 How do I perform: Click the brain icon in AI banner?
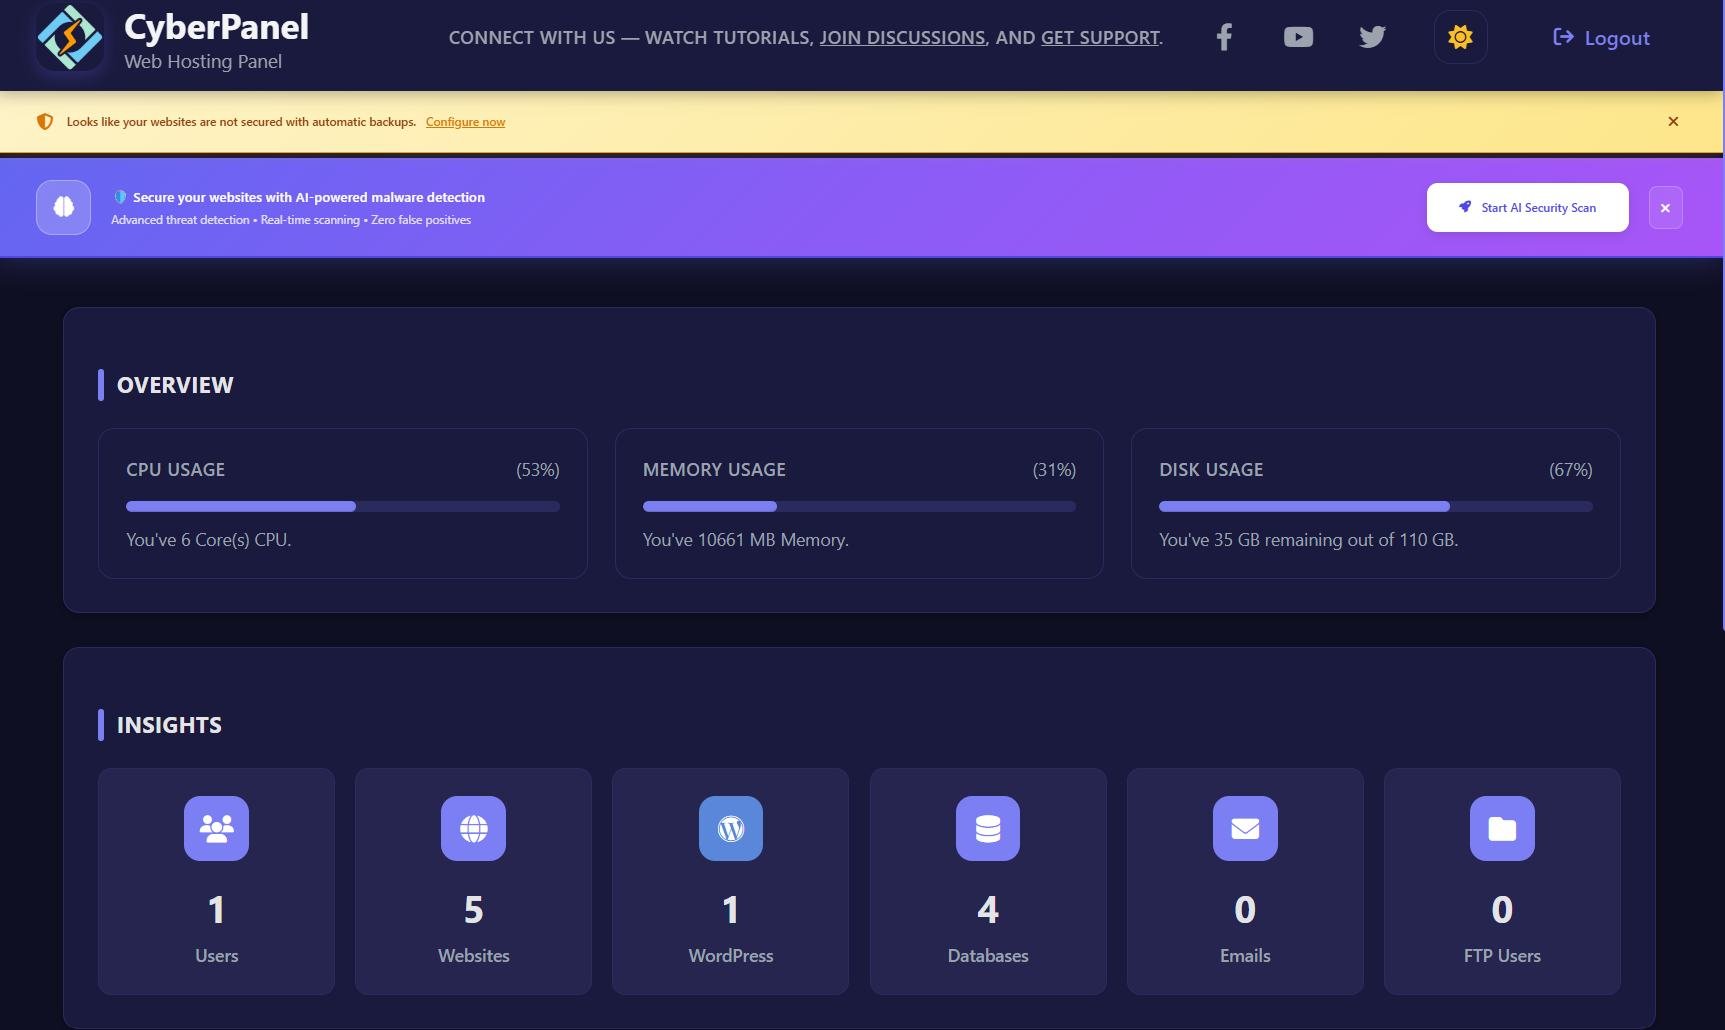(x=64, y=207)
